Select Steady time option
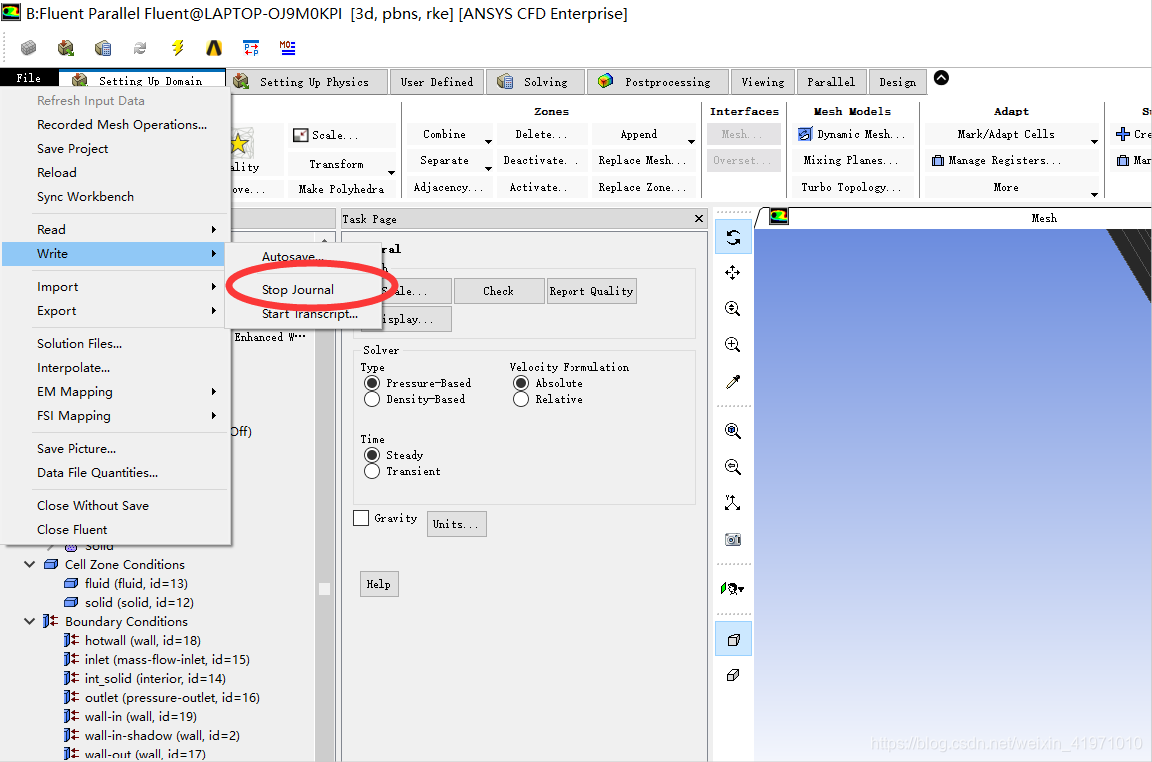Screen dimensions: 1152x762 pyautogui.click(x=372, y=455)
